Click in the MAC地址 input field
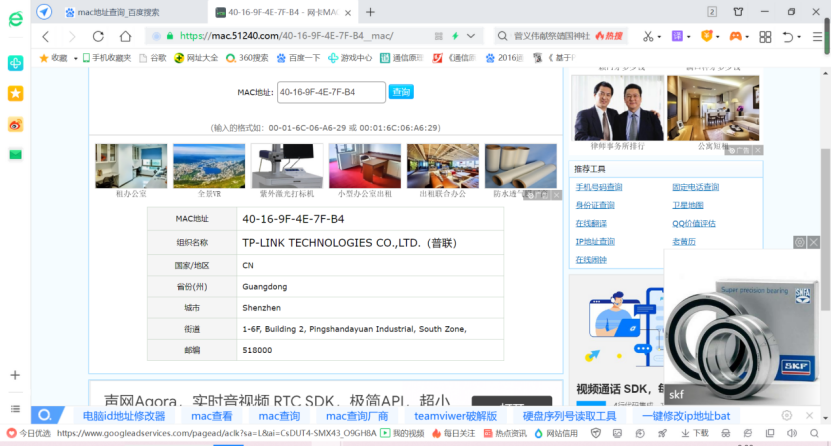 (x=331, y=92)
